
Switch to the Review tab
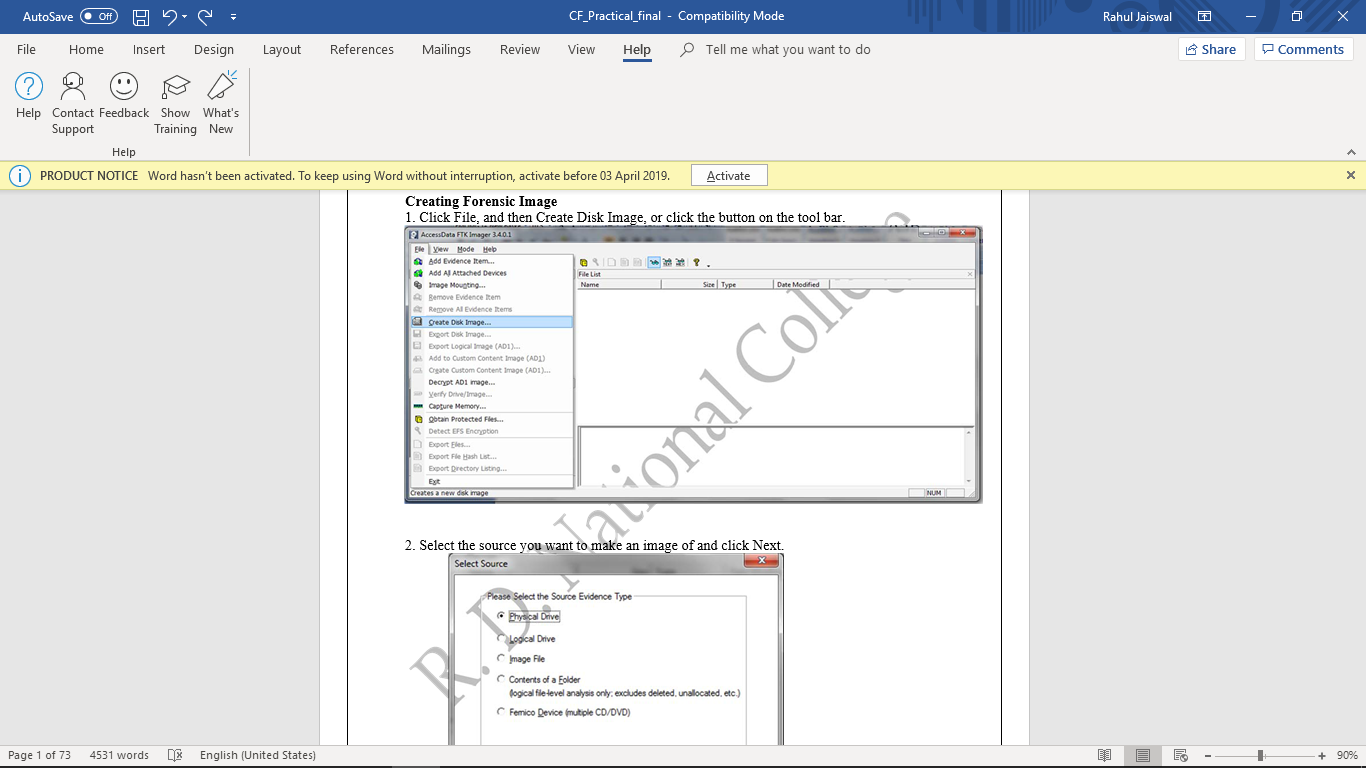(x=520, y=49)
